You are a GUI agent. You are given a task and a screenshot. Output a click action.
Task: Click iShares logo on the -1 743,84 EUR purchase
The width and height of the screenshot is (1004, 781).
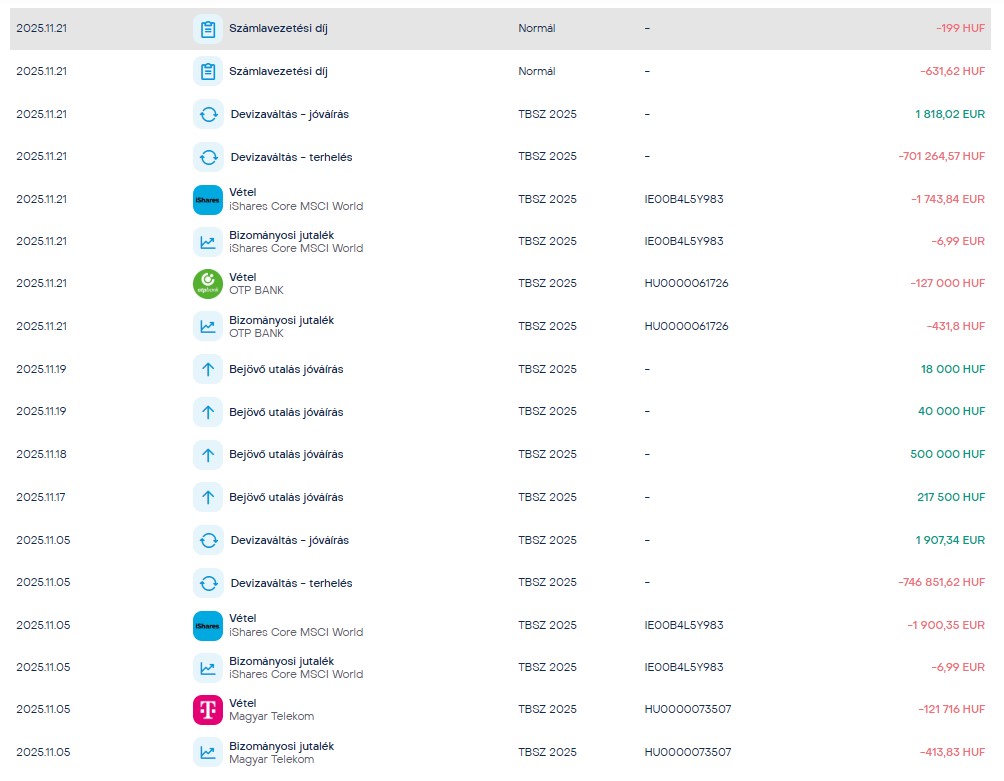tap(207, 199)
